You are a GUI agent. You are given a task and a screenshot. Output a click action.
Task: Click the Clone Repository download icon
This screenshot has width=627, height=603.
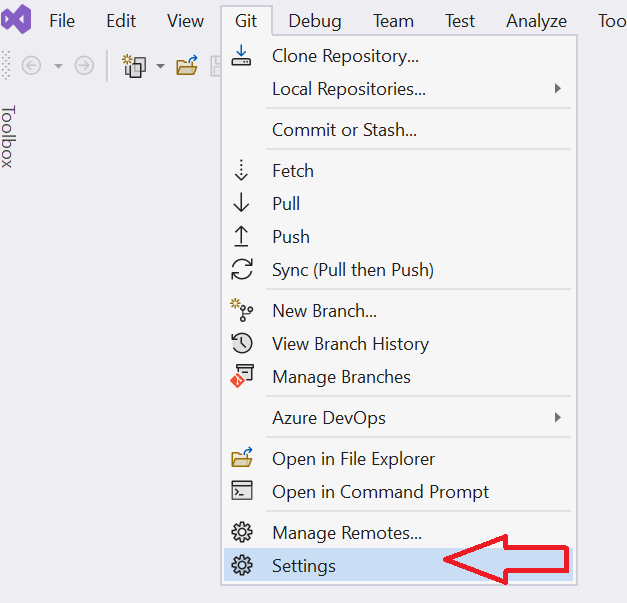tap(242, 56)
